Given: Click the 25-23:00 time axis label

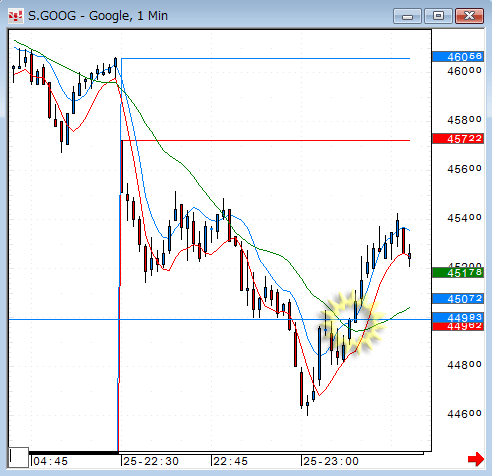Looking at the screenshot, I should [331, 461].
